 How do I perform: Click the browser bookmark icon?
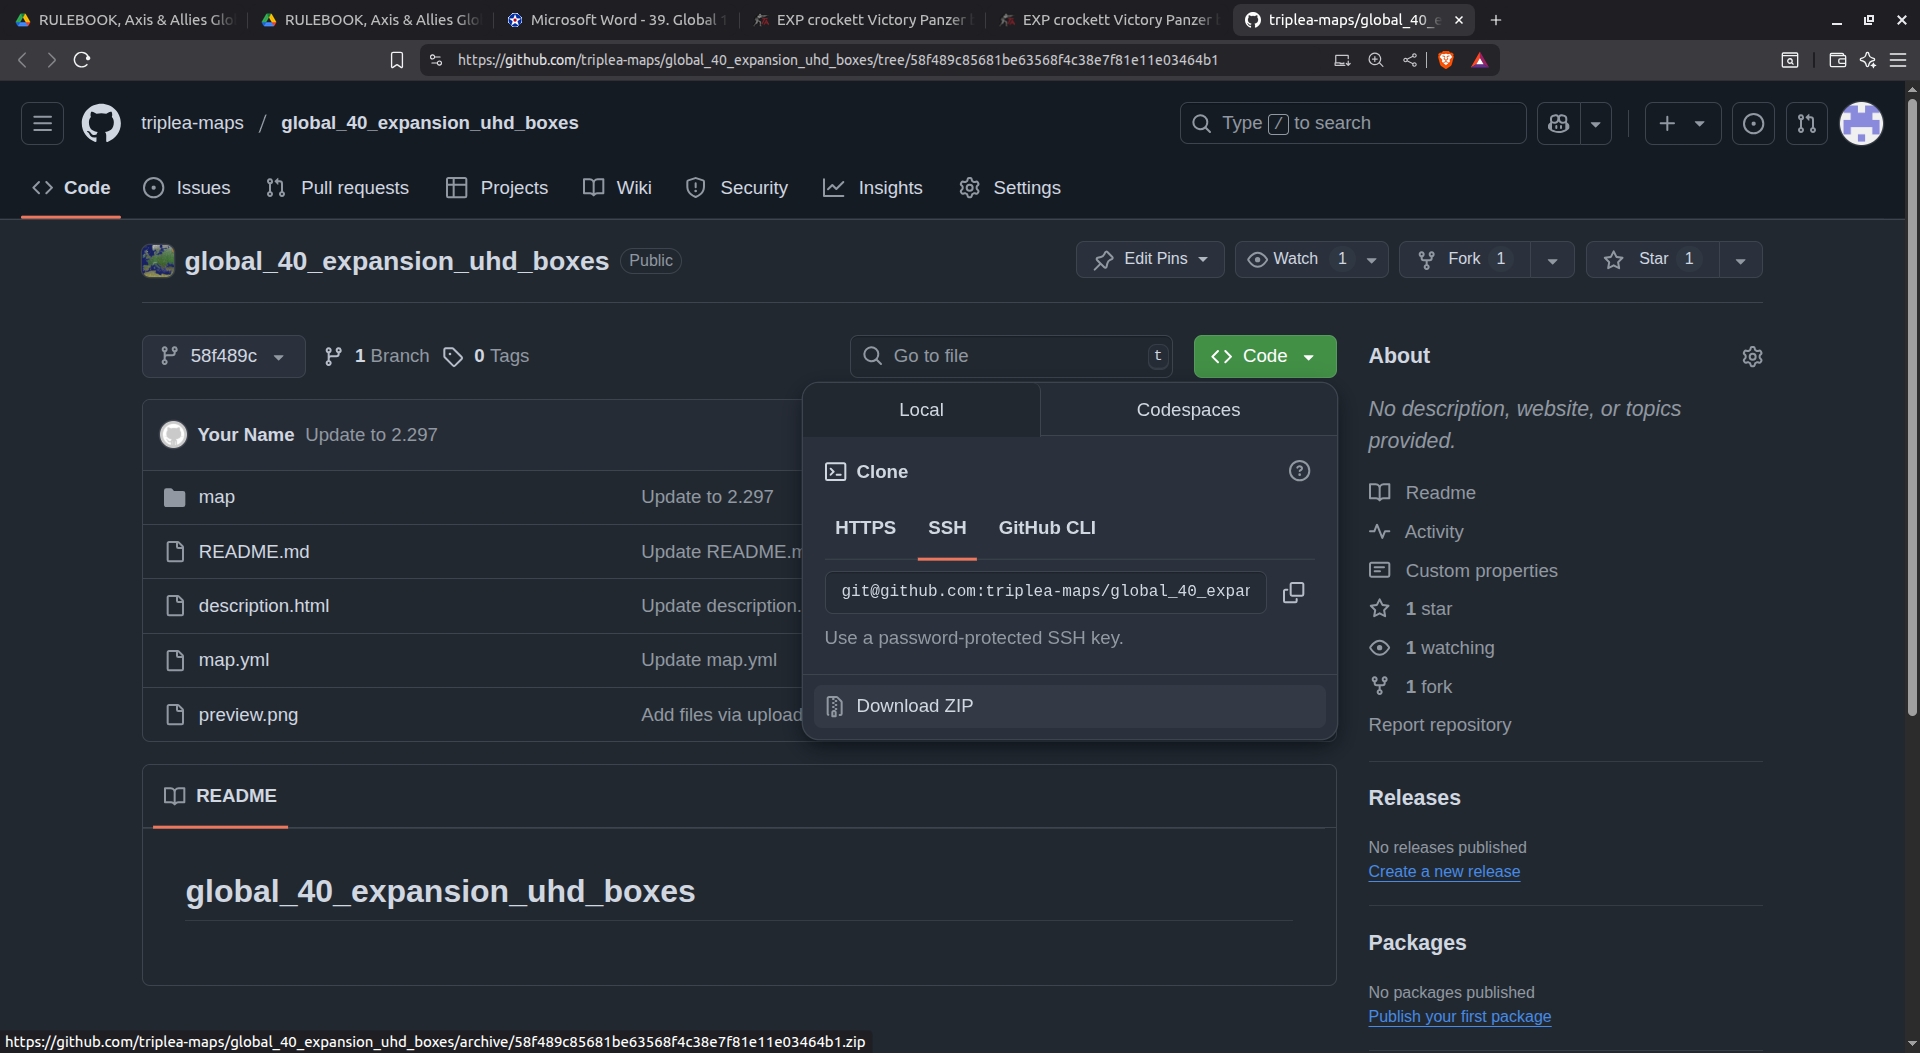[397, 60]
